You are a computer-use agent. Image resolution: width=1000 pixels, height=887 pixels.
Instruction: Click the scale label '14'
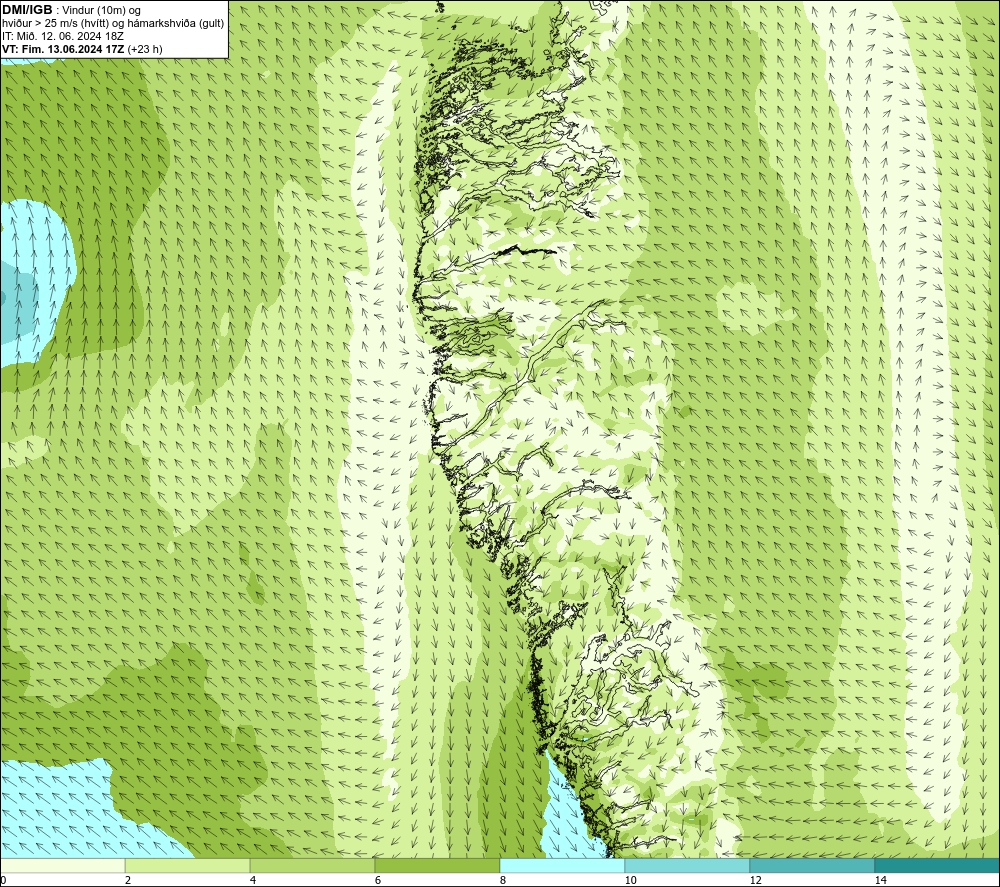click(x=880, y=881)
